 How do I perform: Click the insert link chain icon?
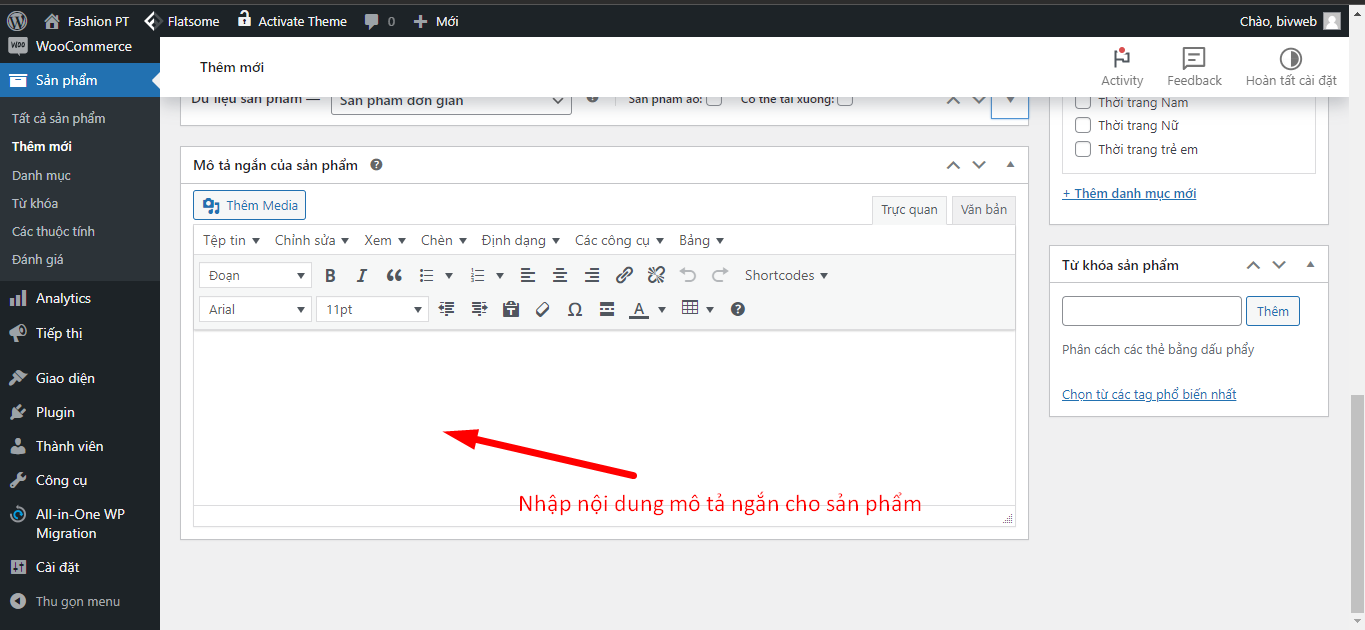tap(624, 276)
